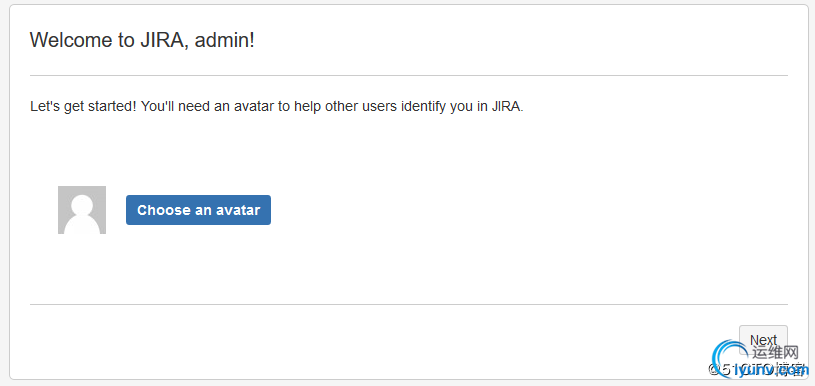Click the "Let's get started!" sentence
This screenshot has height=386, width=815.
click(84, 107)
